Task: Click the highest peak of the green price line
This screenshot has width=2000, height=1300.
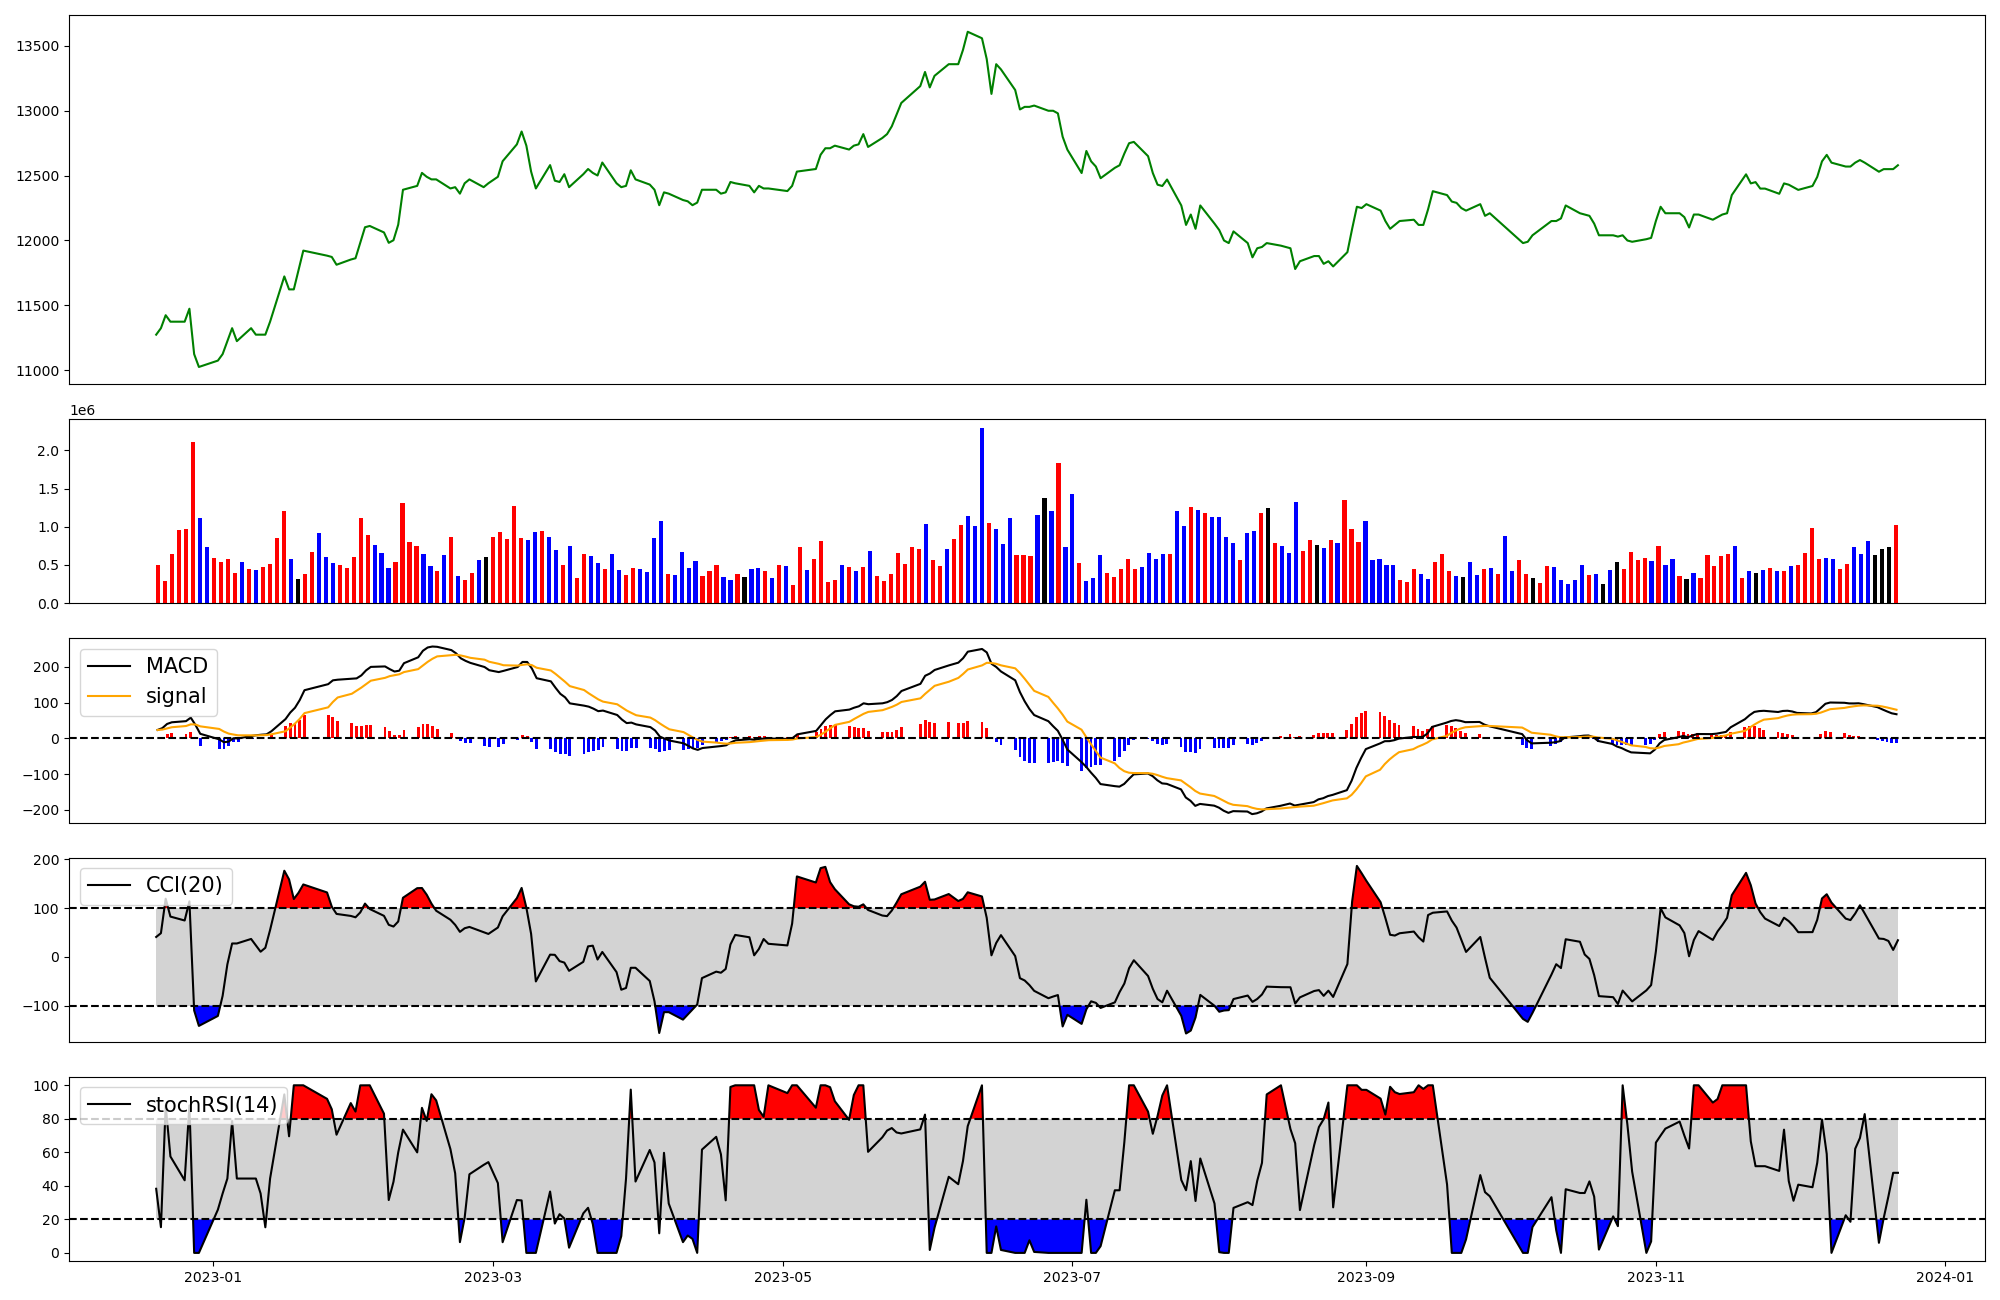Action: point(967,32)
